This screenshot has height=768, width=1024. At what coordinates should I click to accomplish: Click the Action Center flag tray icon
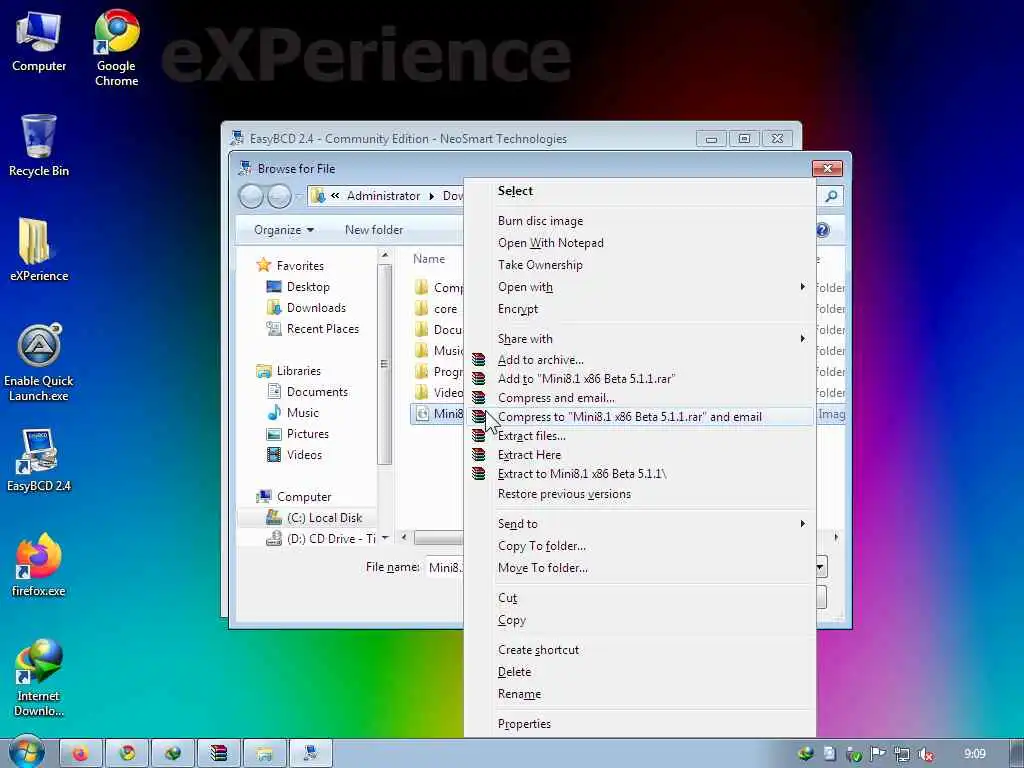pyautogui.click(x=878, y=754)
